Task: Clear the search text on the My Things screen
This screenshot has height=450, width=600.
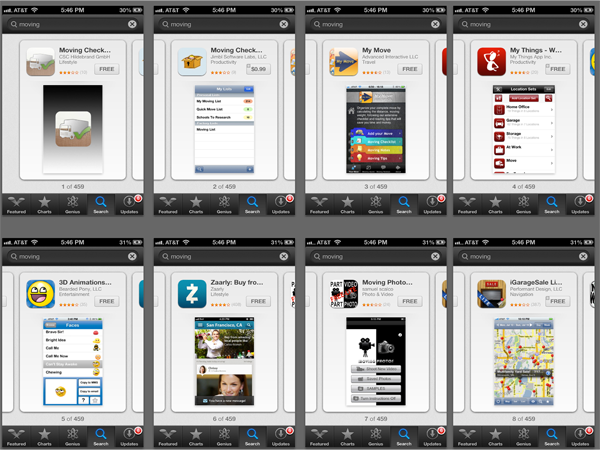Action: (583, 24)
